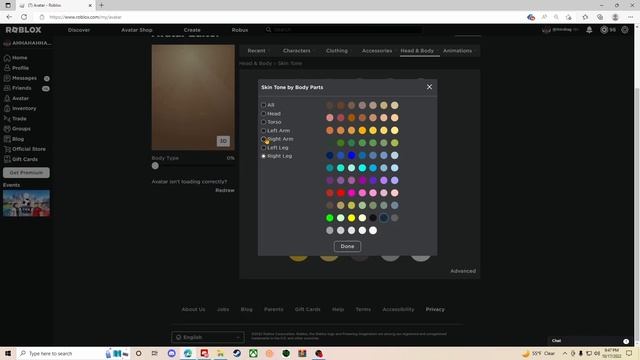The image size is (640, 360).
Task: Open the Privacy footer link
Action: coord(435,309)
